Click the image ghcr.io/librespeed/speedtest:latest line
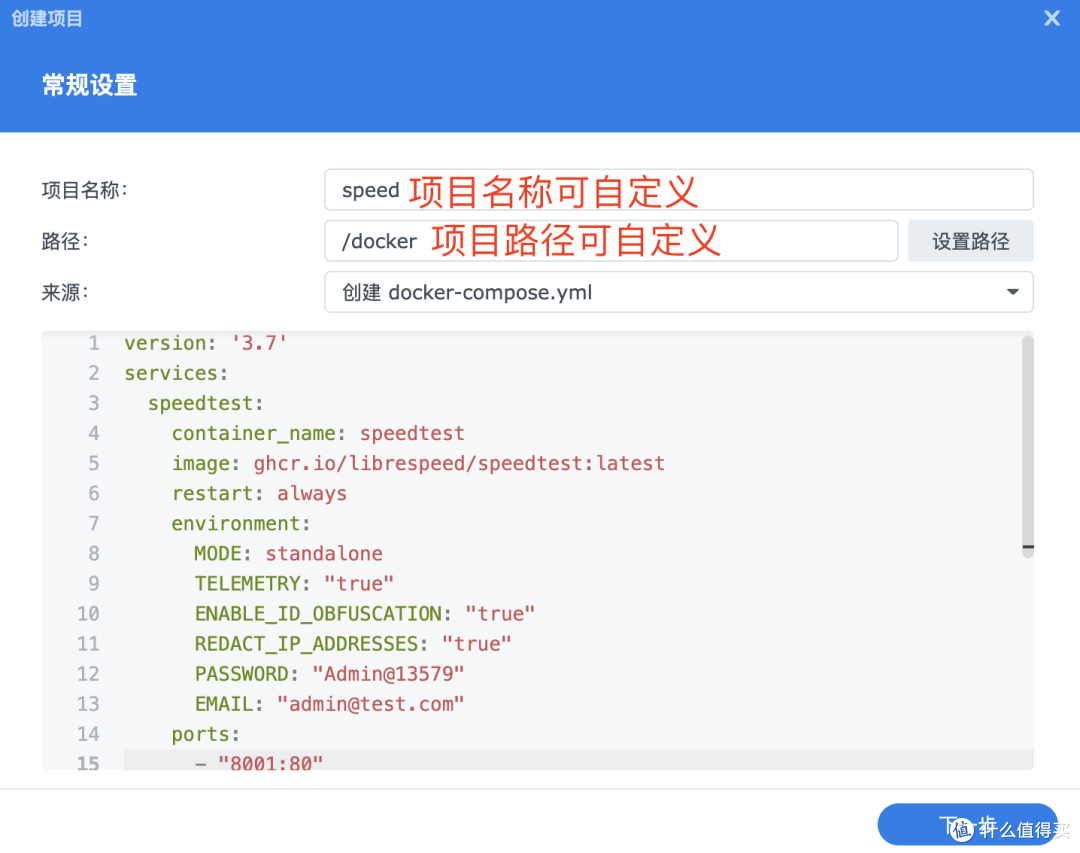 418,464
